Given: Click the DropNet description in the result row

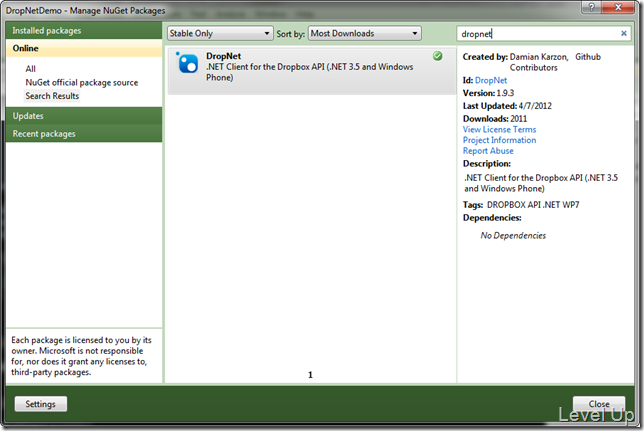Looking at the screenshot, I should (x=310, y=72).
